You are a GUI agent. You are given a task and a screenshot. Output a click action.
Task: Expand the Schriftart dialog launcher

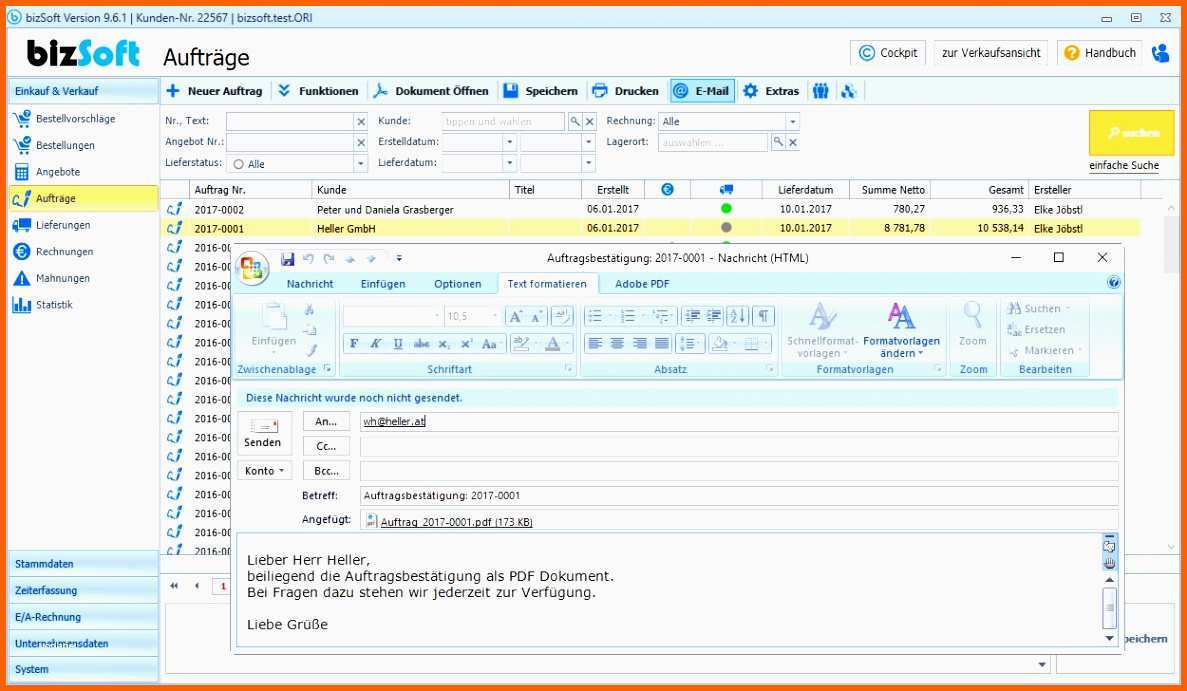coord(569,369)
